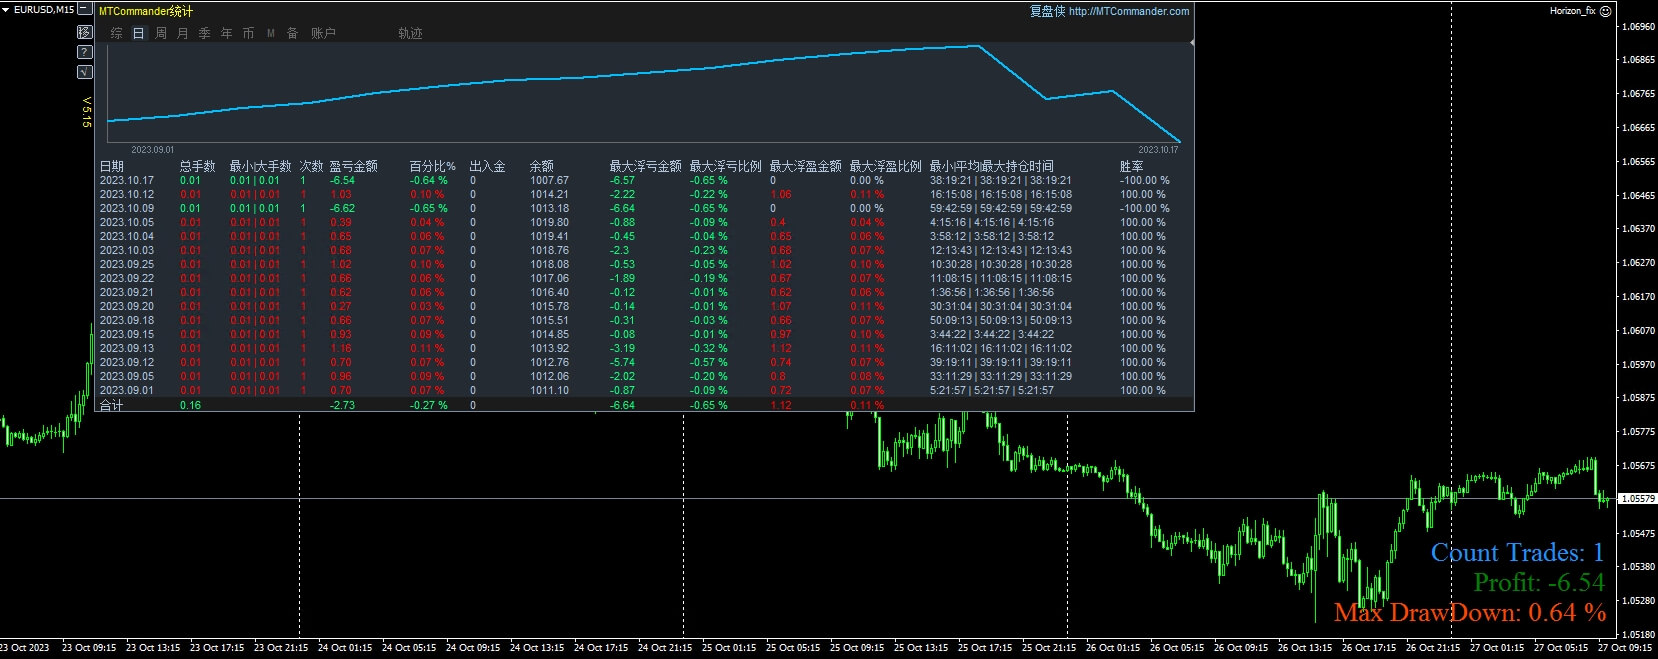Select the 2023.10.17 row in table
The width and height of the screenshot is (1658, 659).
127,181
